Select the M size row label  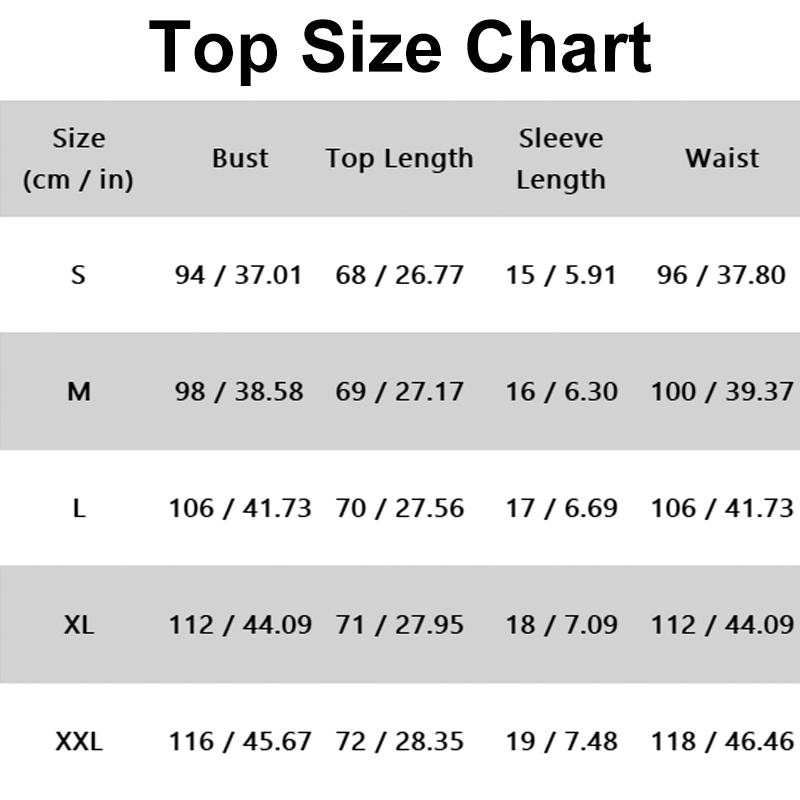79,392
